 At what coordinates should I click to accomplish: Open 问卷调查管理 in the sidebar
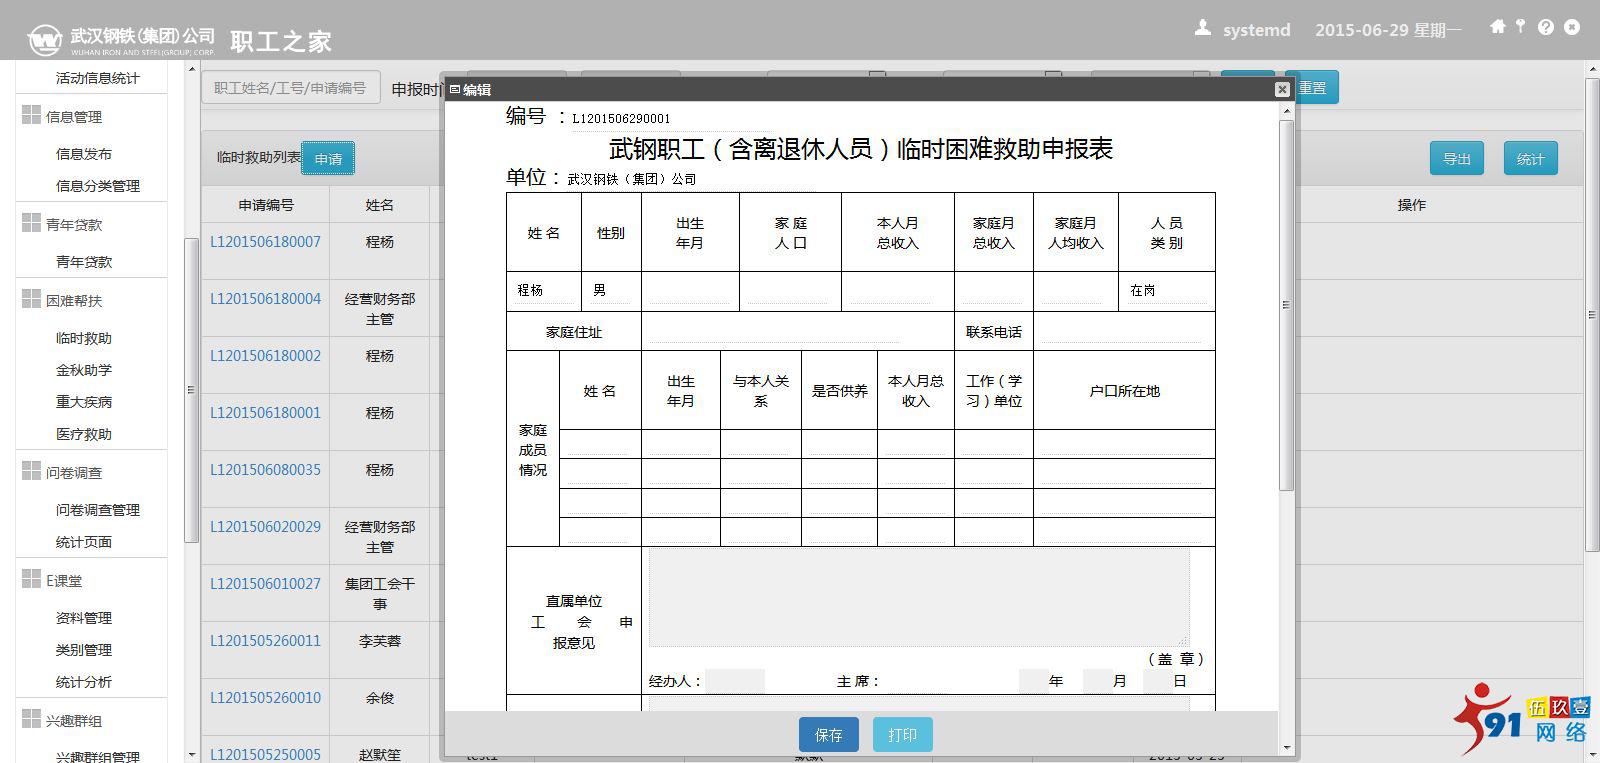tap(97, 510)
